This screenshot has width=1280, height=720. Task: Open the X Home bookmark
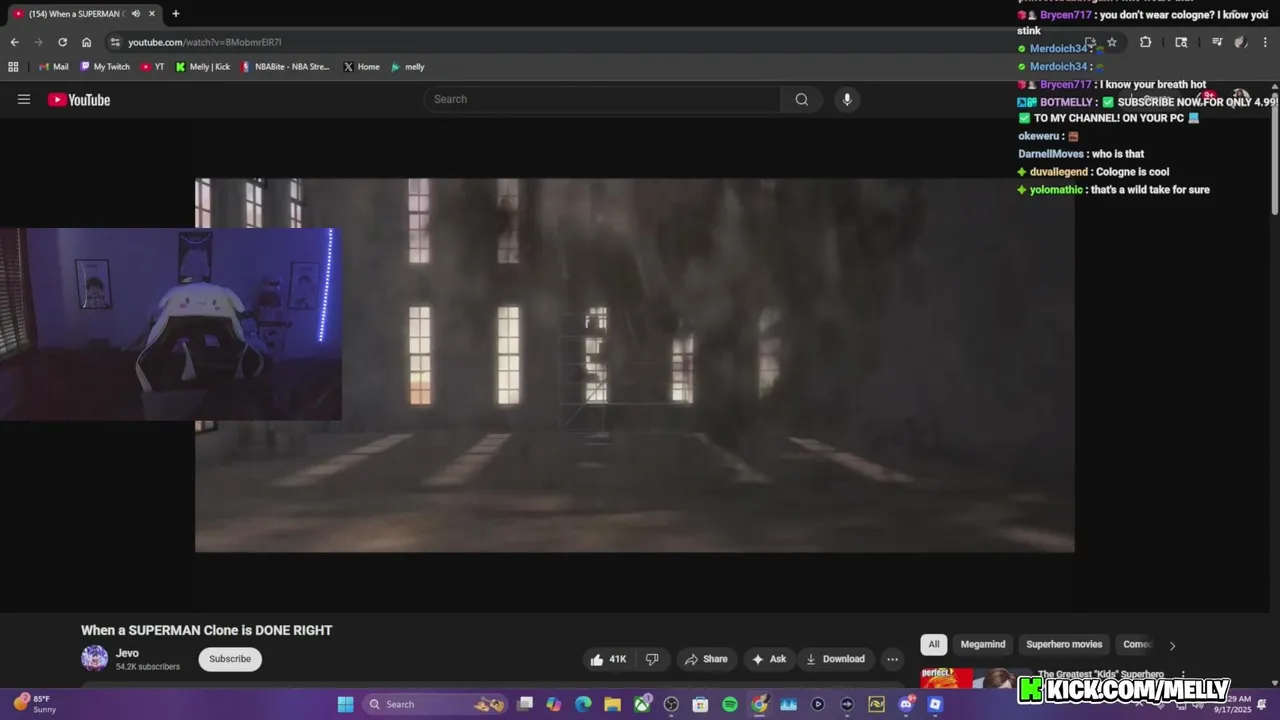(x=361, y=67)
